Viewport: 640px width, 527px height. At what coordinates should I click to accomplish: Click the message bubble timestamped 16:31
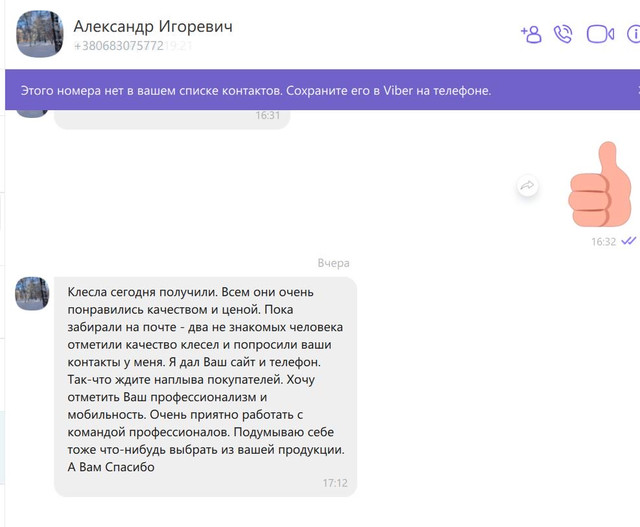[x=170, y=117]
